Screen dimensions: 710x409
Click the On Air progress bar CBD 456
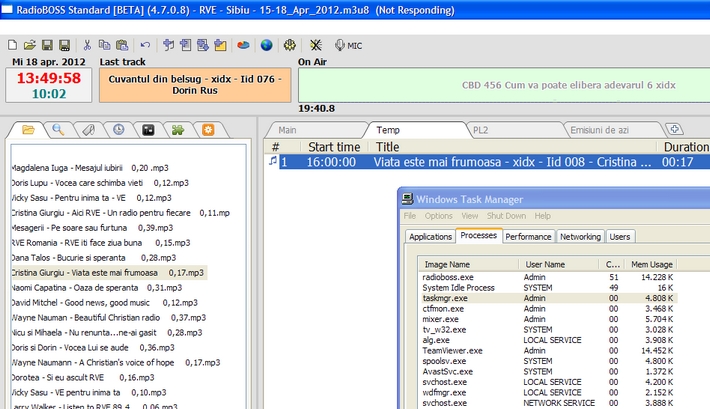click(504, 85)
